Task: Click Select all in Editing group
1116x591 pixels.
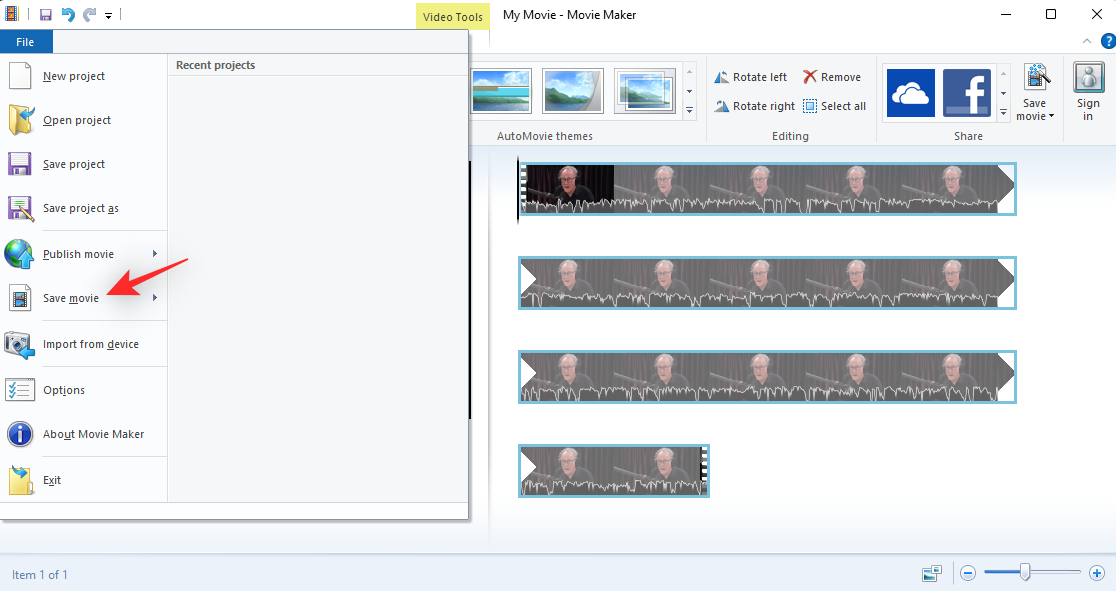Action: (x=835, y=106)
